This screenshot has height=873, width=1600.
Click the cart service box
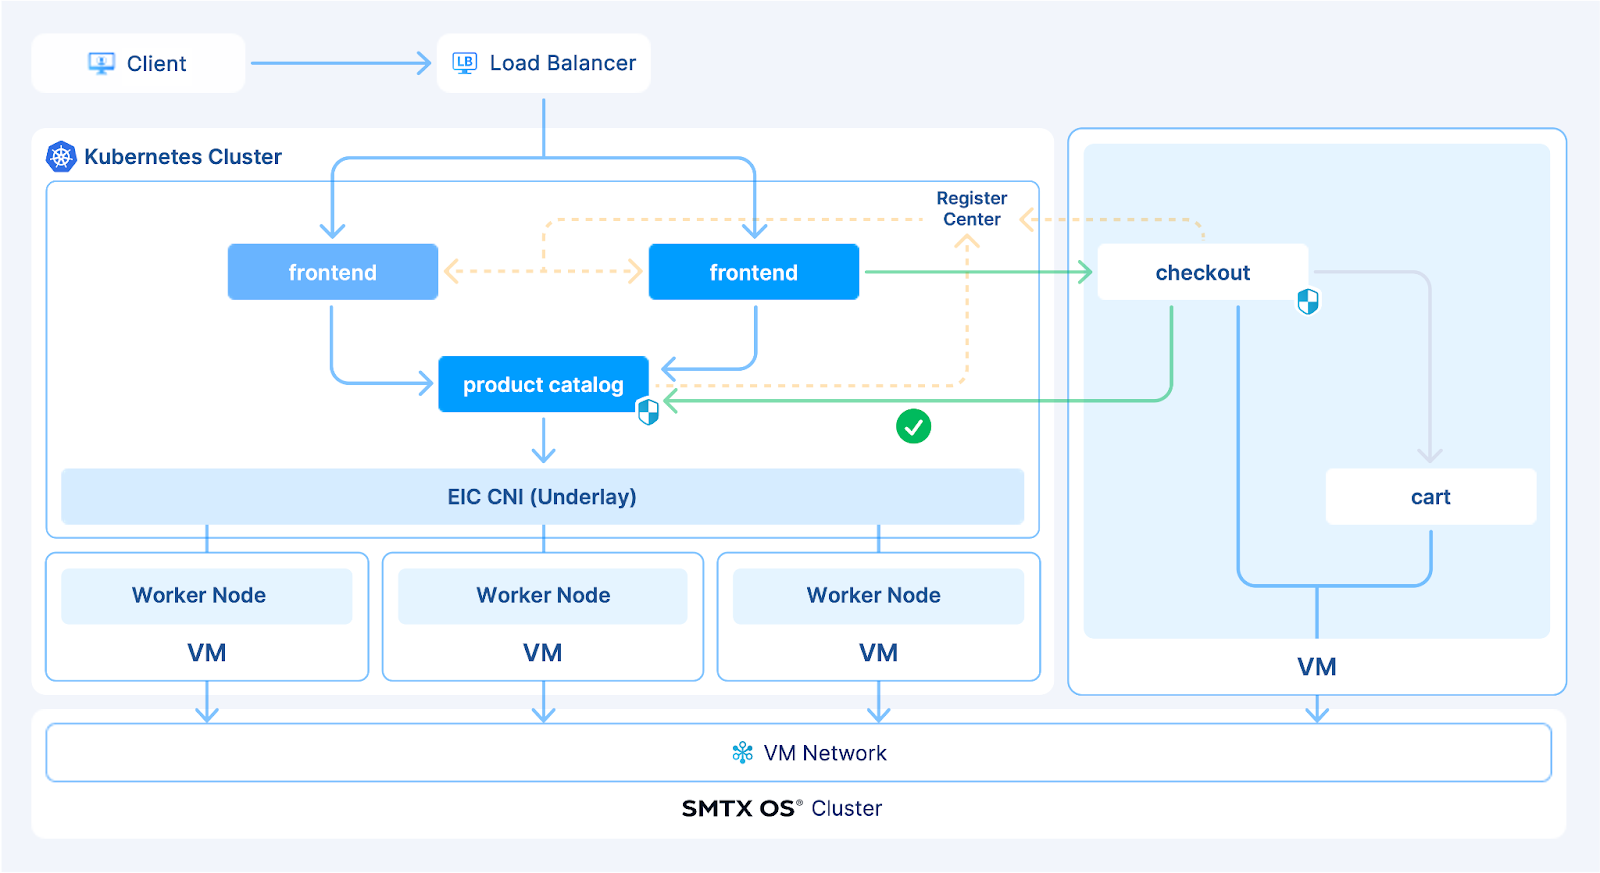(x=1430, y=497)
